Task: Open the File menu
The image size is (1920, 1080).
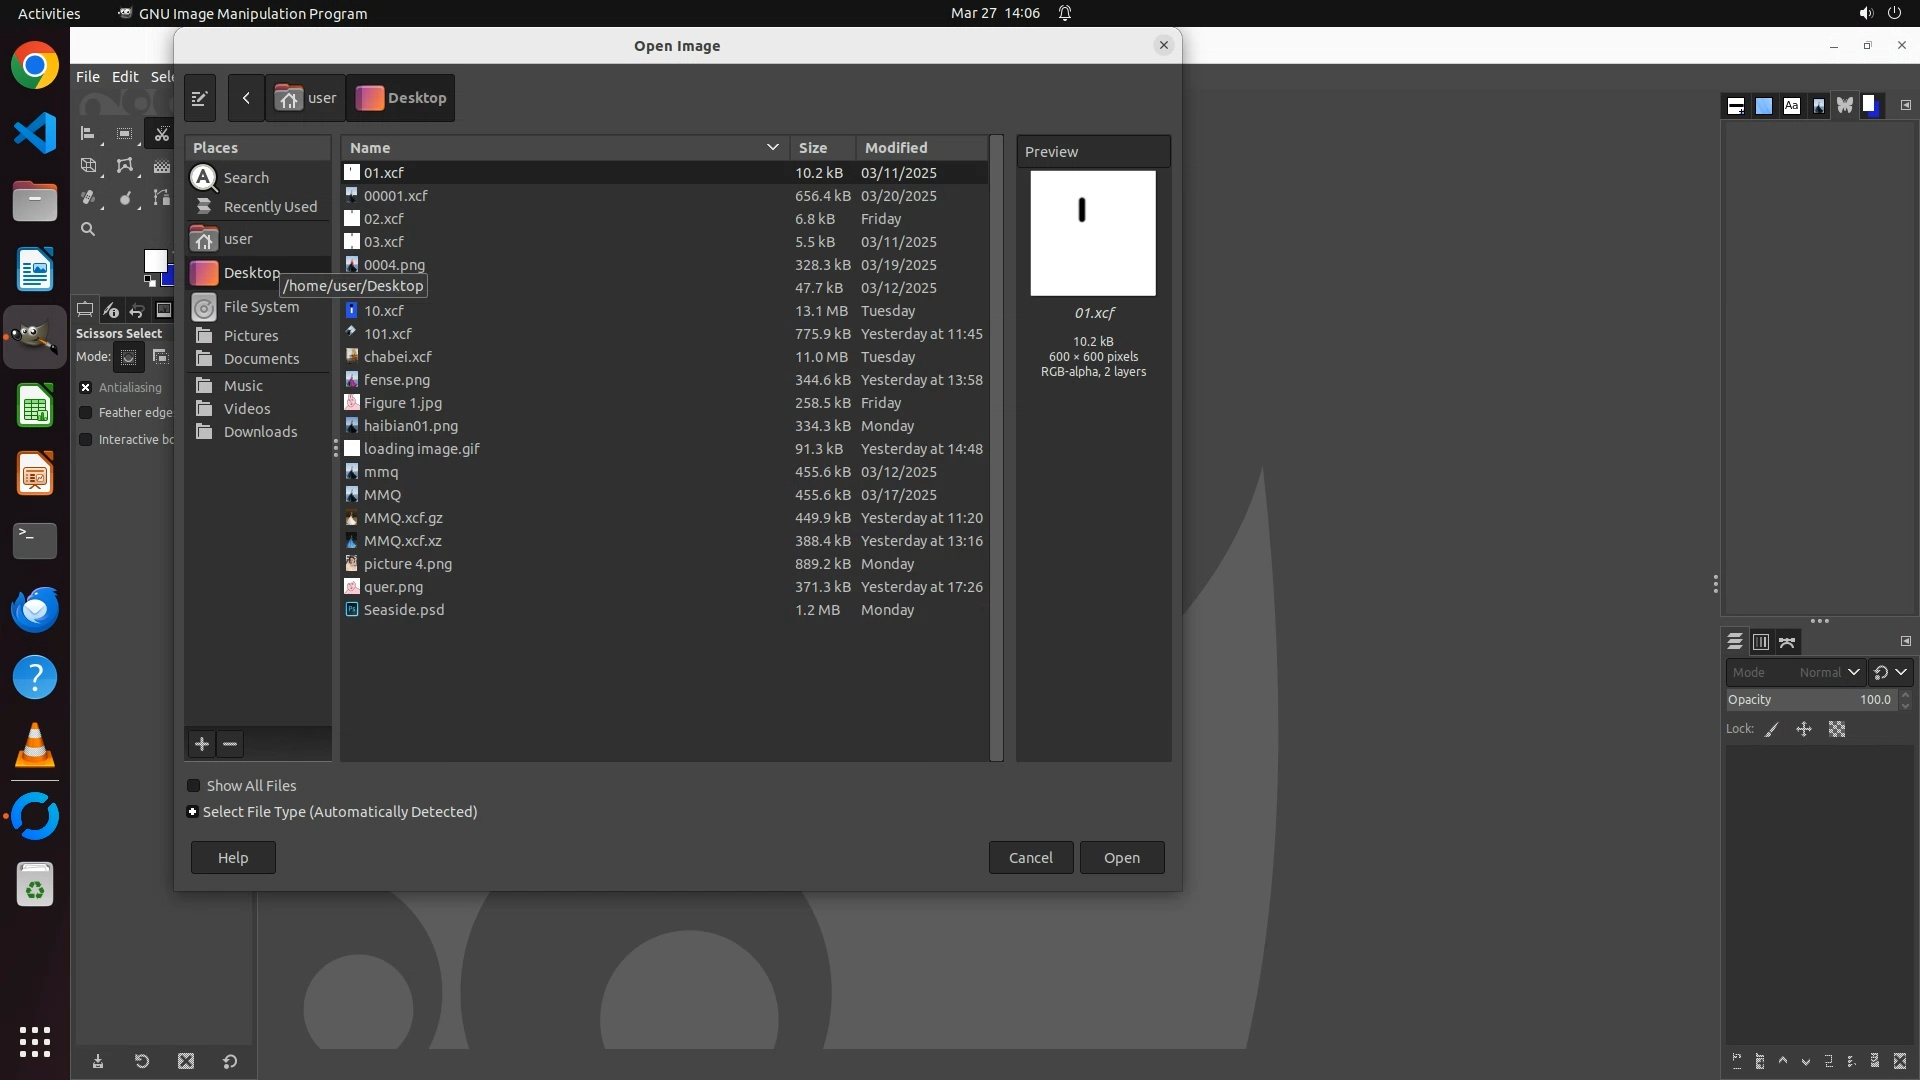Action: pos(87,77)
